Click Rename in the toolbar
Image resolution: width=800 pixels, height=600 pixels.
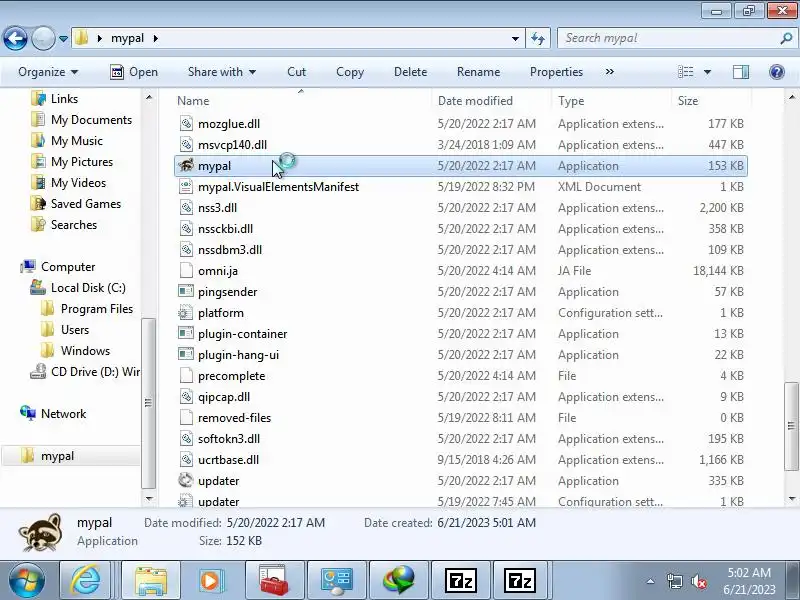(x=478, y=72)
